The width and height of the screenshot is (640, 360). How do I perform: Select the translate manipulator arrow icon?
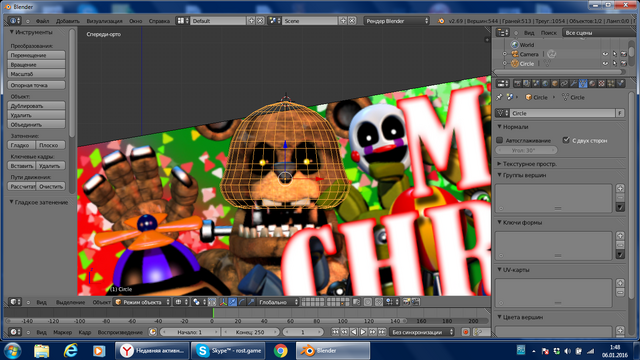tap(233, 302)
